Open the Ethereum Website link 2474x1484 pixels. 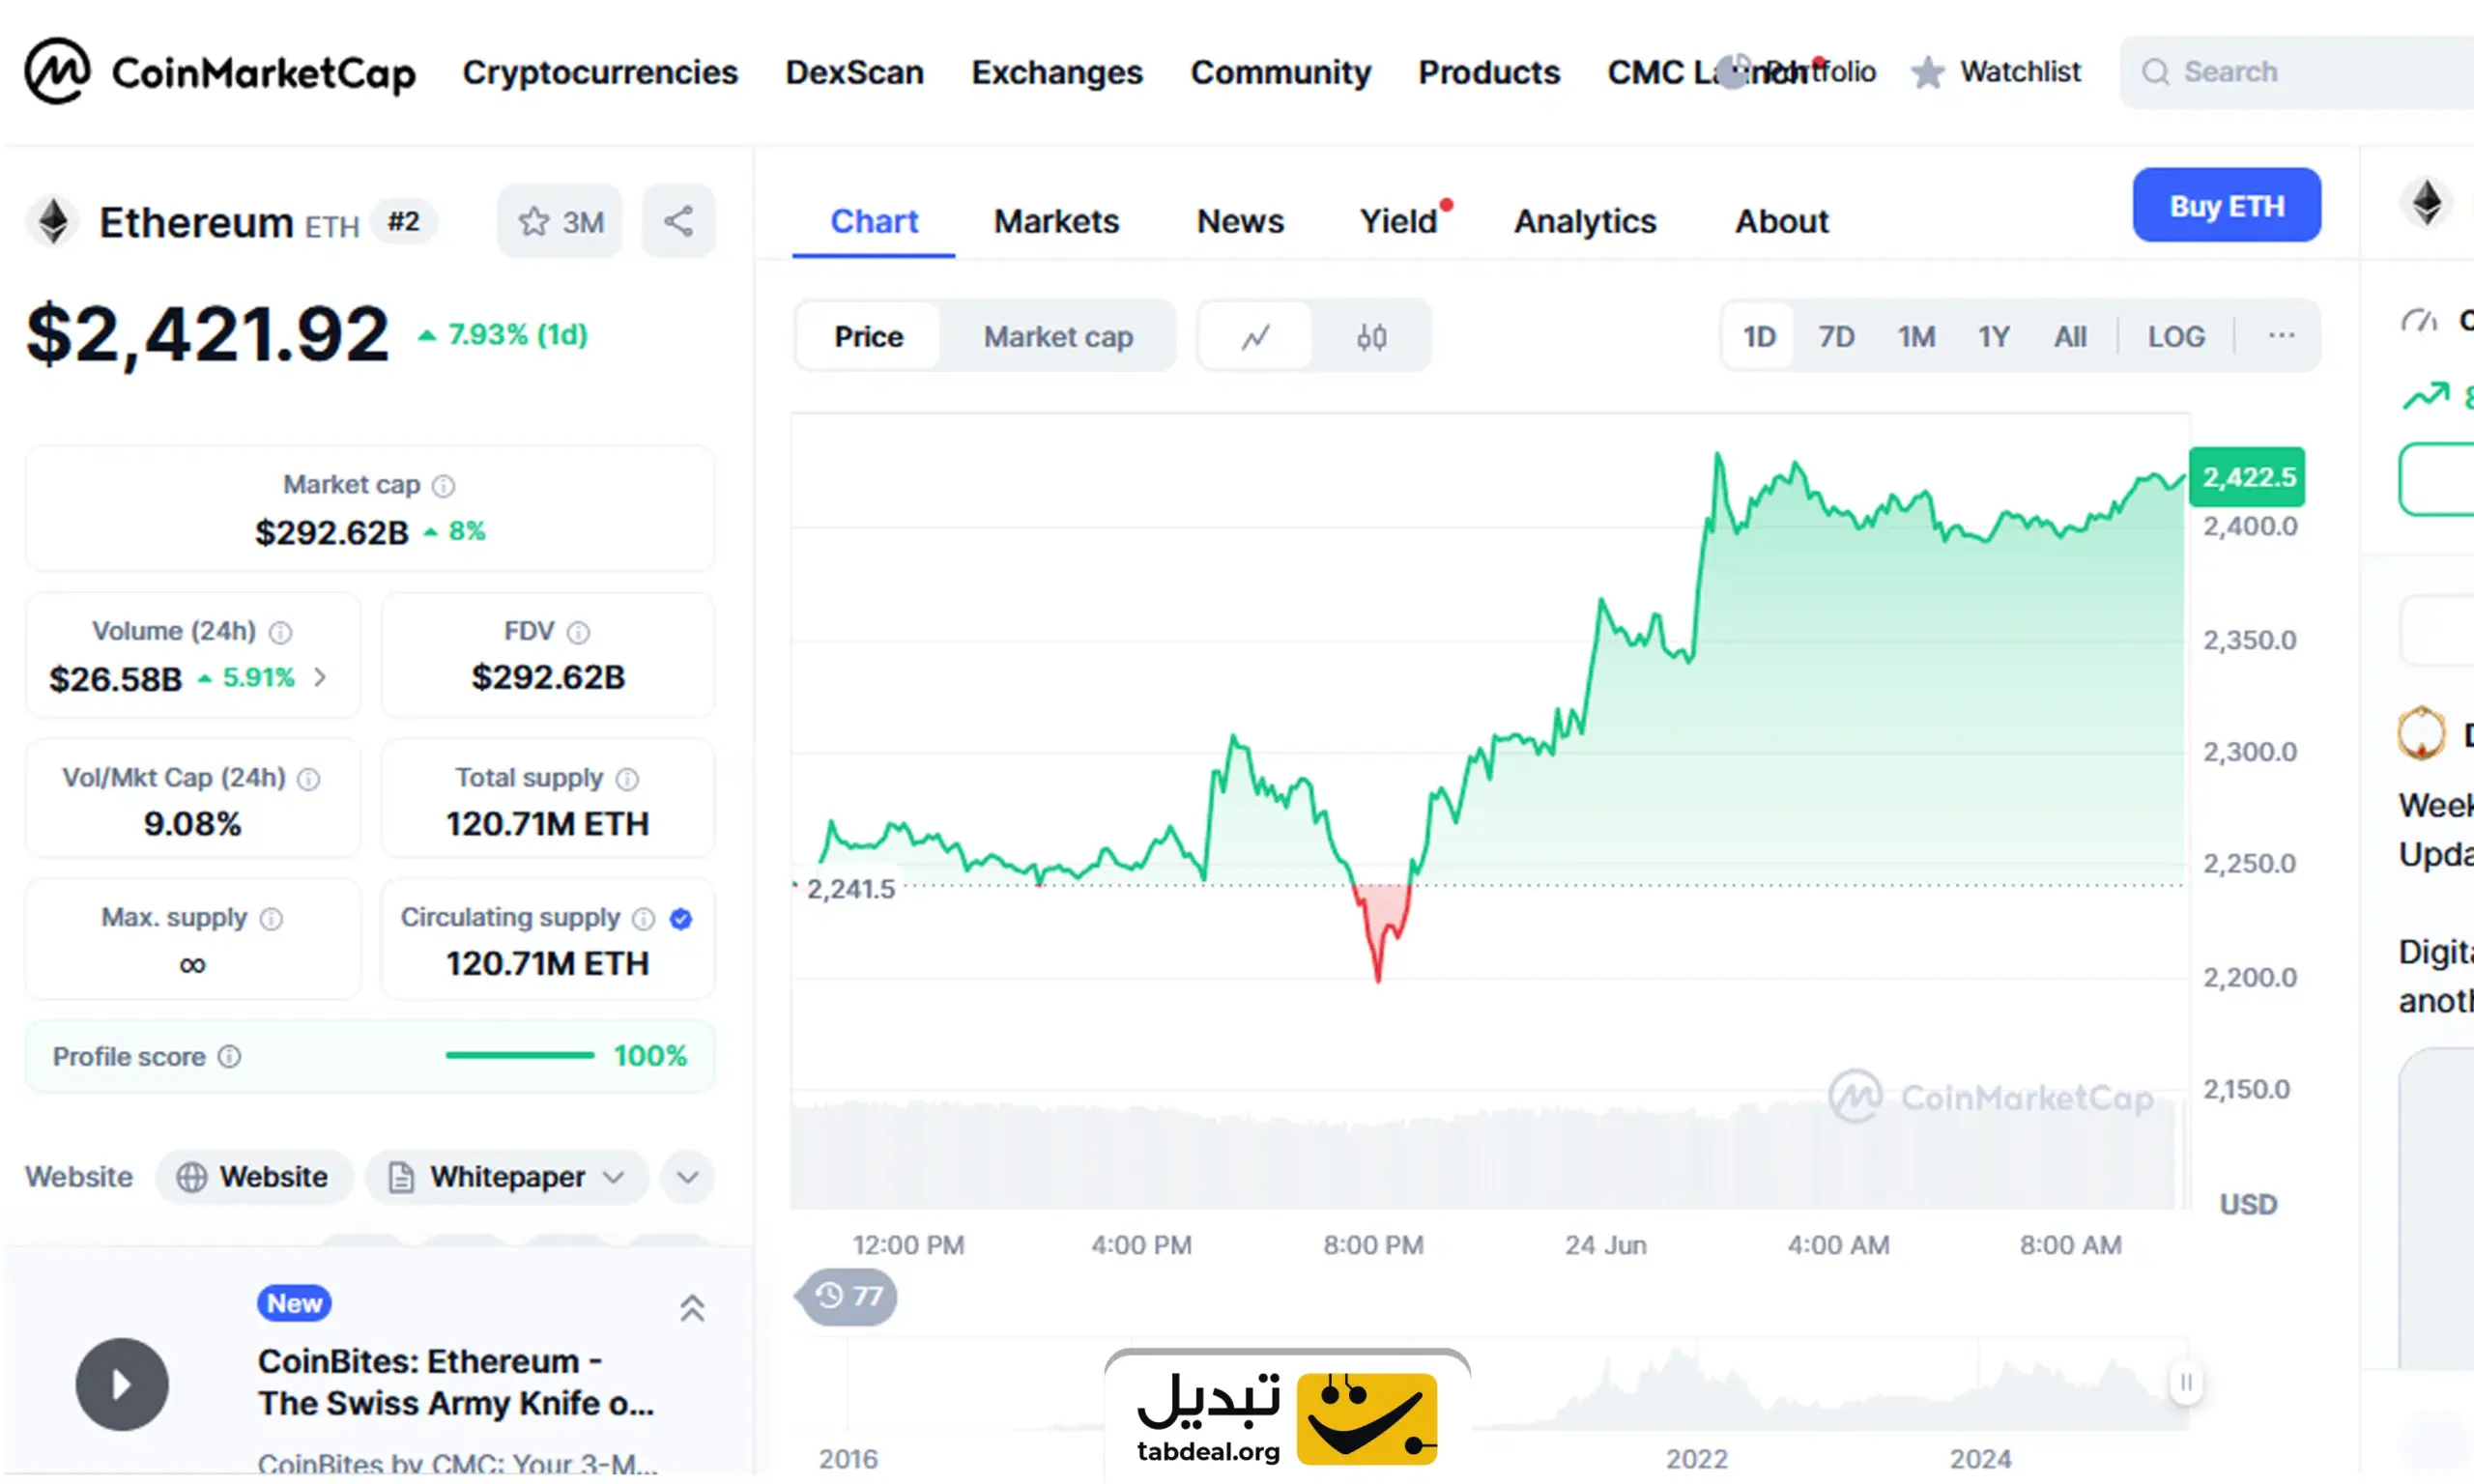coord(254,1177)
